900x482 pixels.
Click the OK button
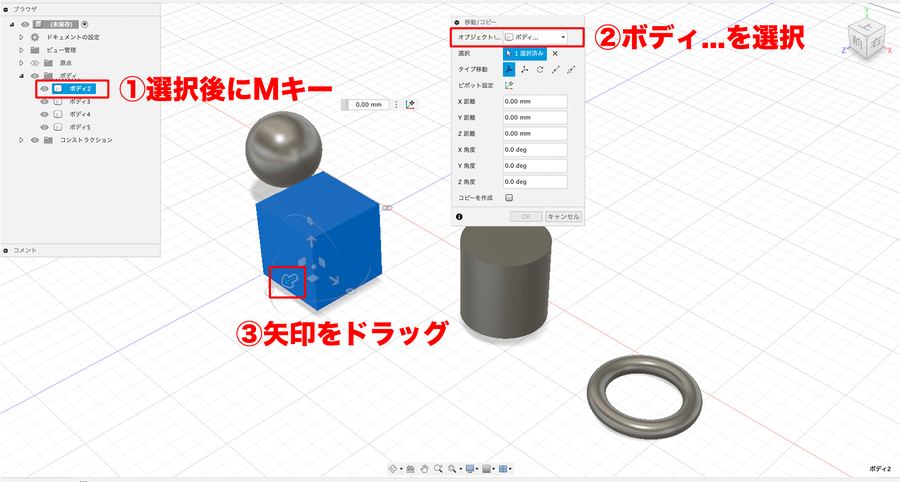coord(526,217)
